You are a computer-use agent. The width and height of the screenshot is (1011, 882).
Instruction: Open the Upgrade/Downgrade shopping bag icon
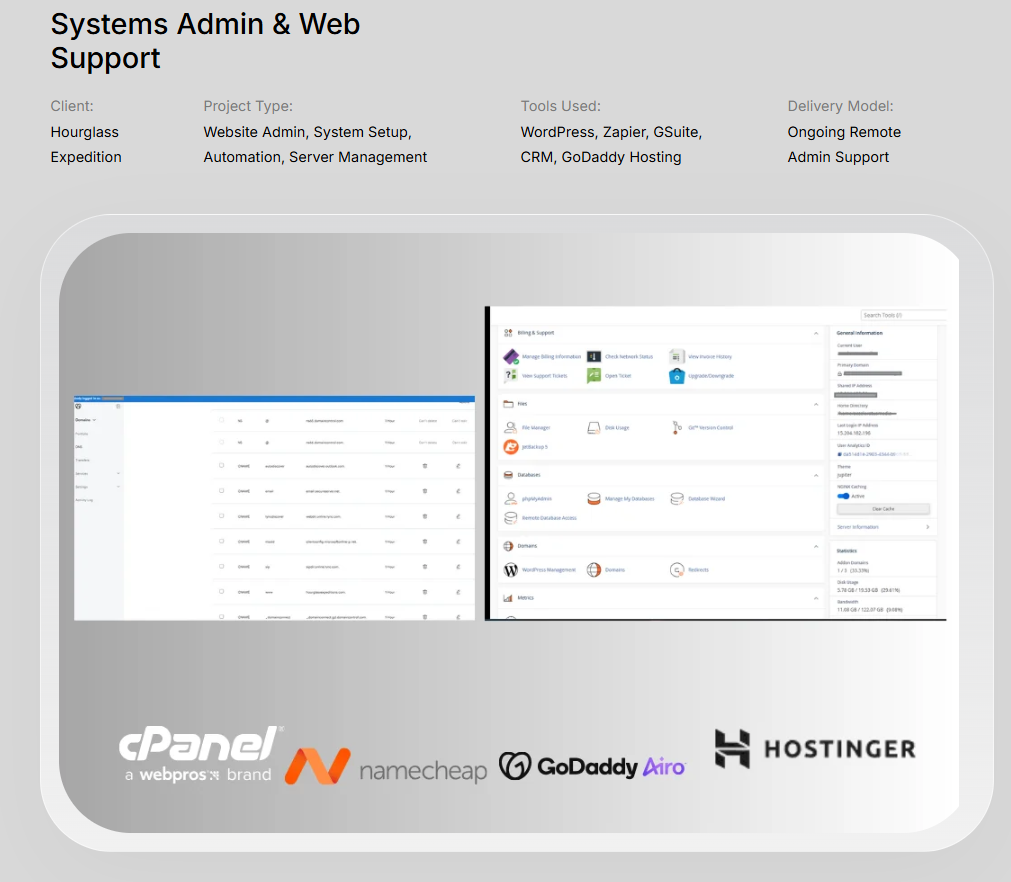click(676, 375)
